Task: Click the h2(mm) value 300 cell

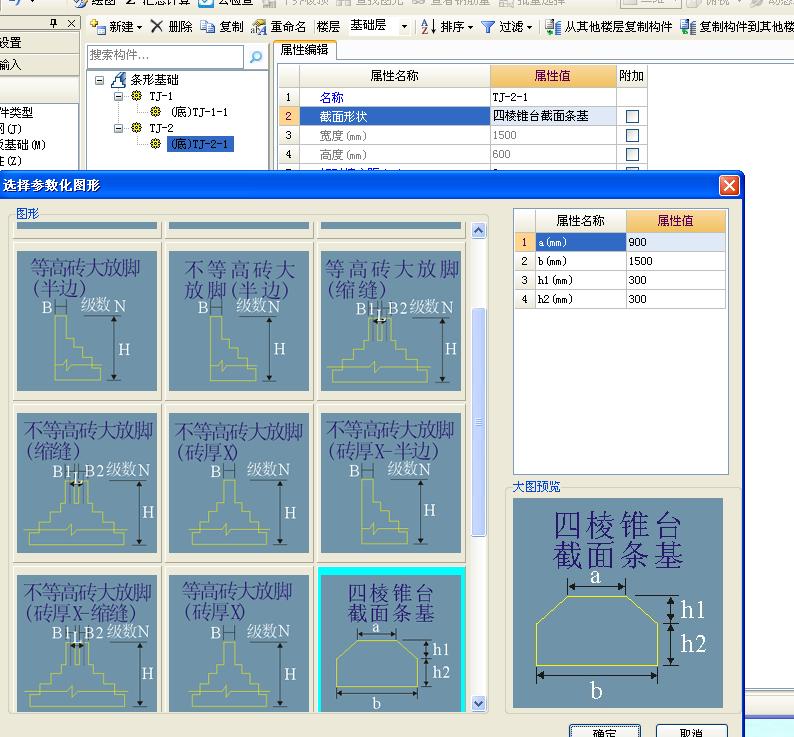Action: pyautogui.click(x=676, y=299)
